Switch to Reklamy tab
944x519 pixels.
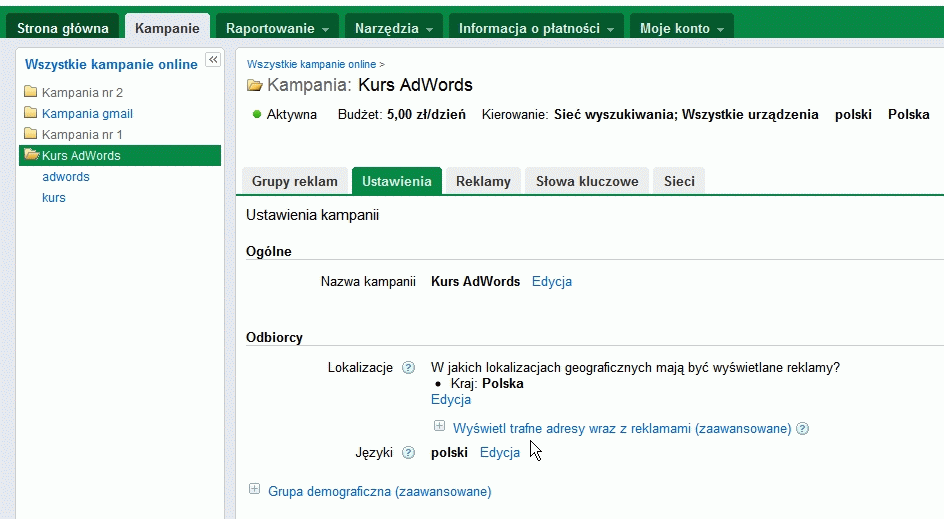pos(483,181)
